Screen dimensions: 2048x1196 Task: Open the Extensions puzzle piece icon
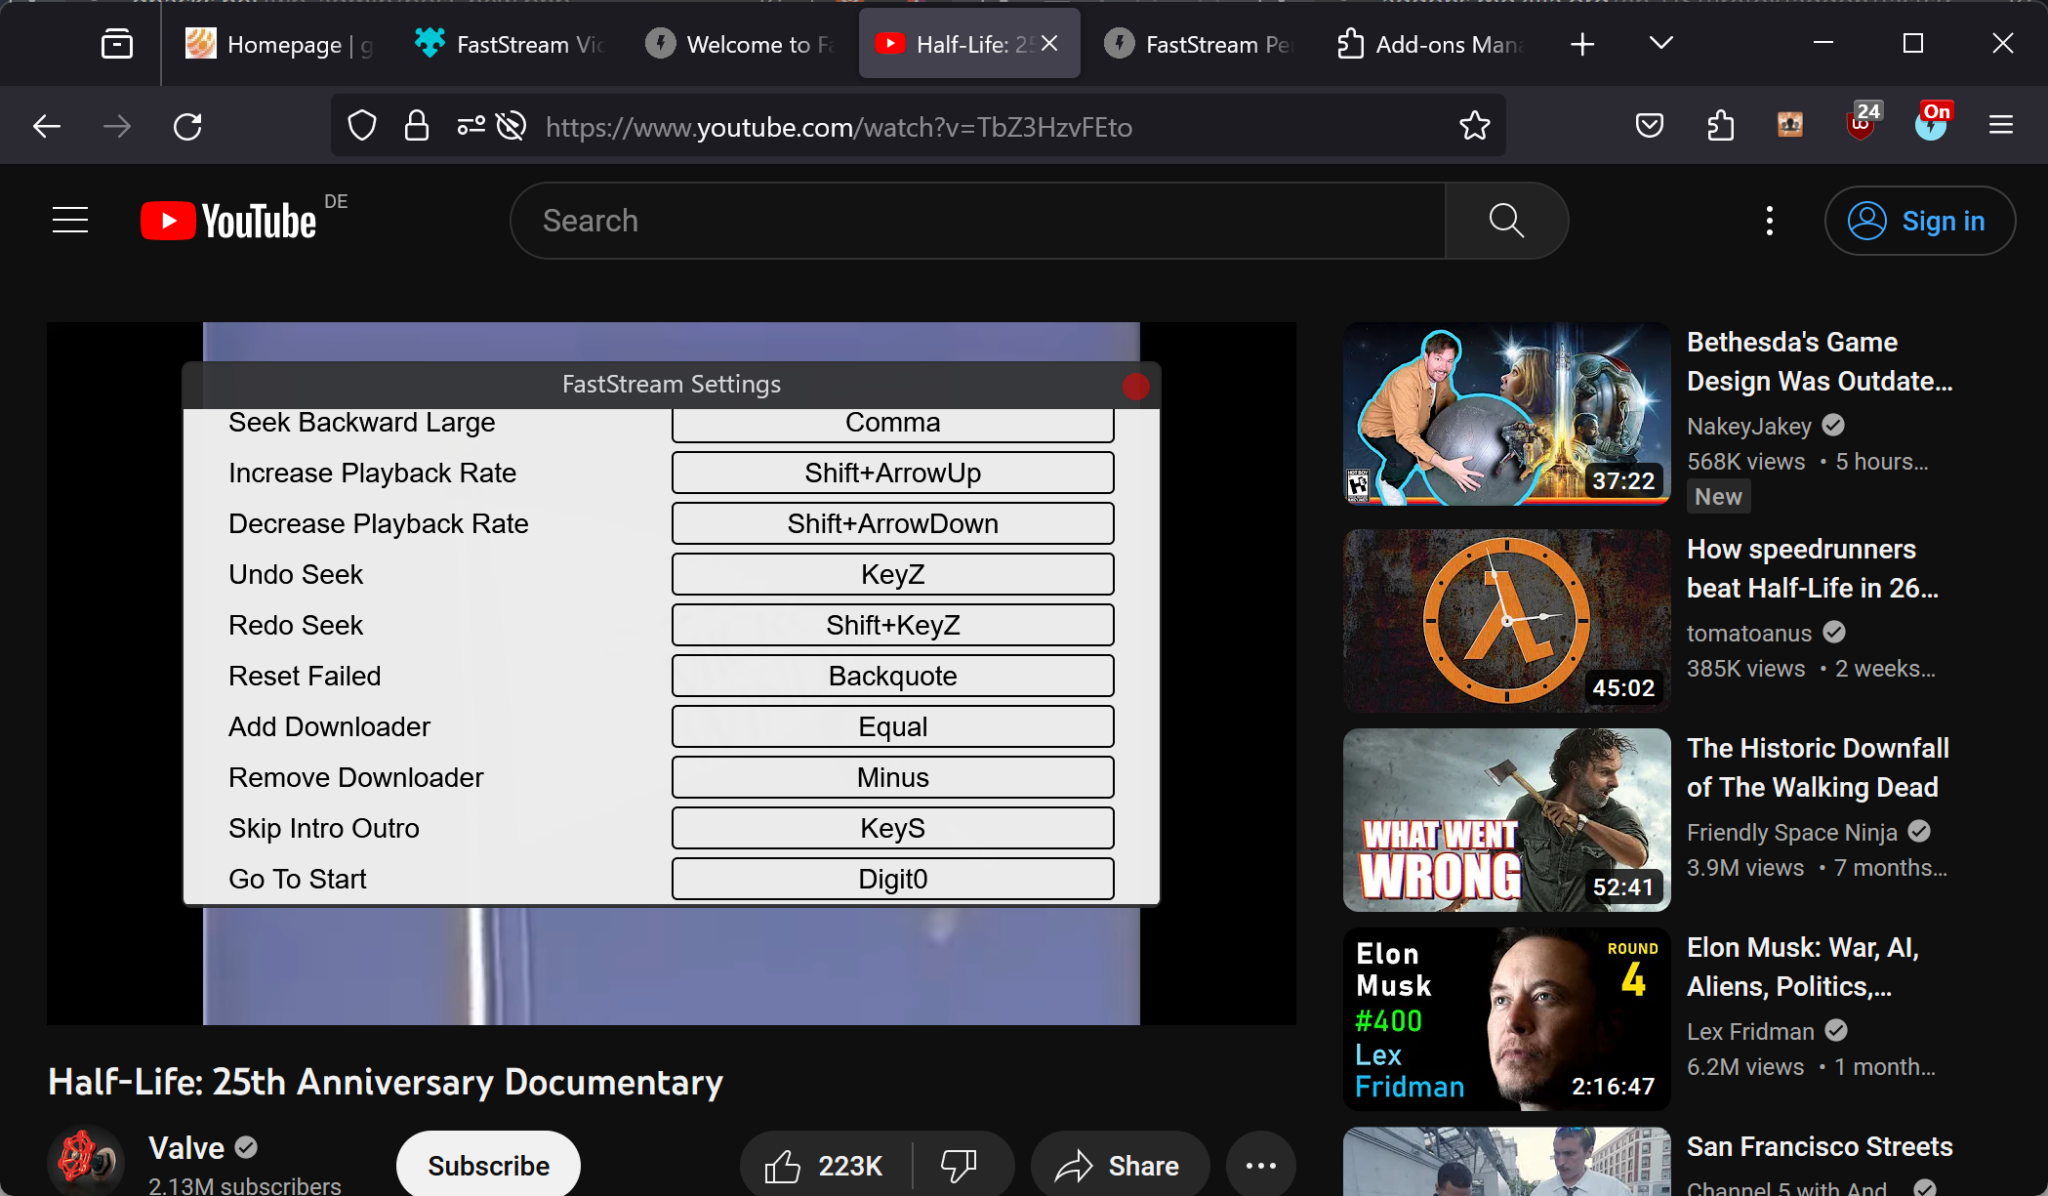coord(1719,125)
